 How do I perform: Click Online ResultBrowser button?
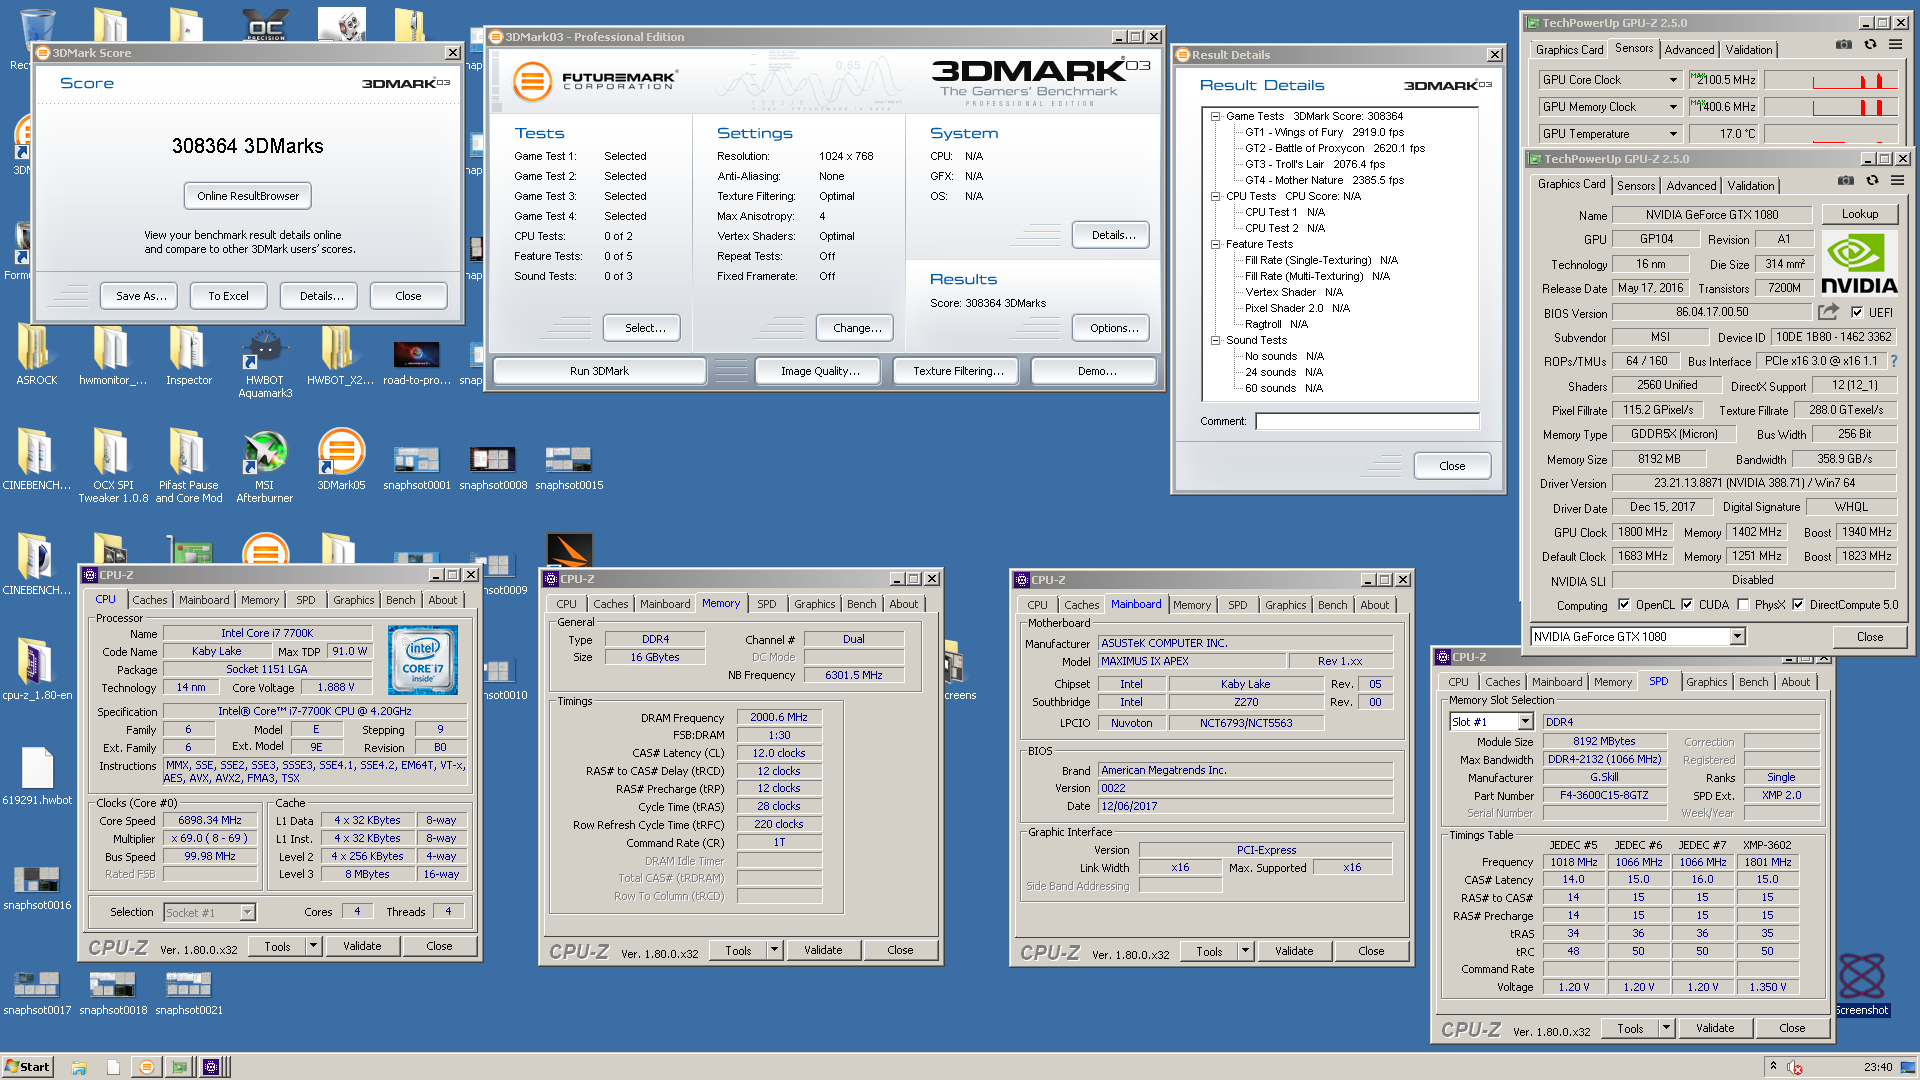[248, 196]
